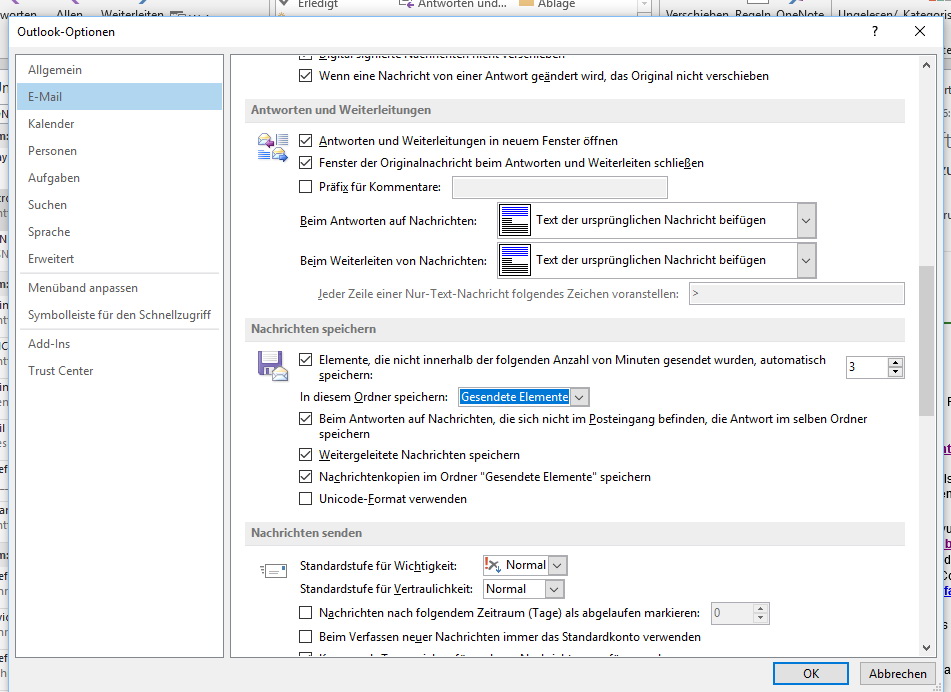This screenshot has height=692, width=951.
Task: Decrease auto-save minutes with down arrow
Action: point(895,372)
